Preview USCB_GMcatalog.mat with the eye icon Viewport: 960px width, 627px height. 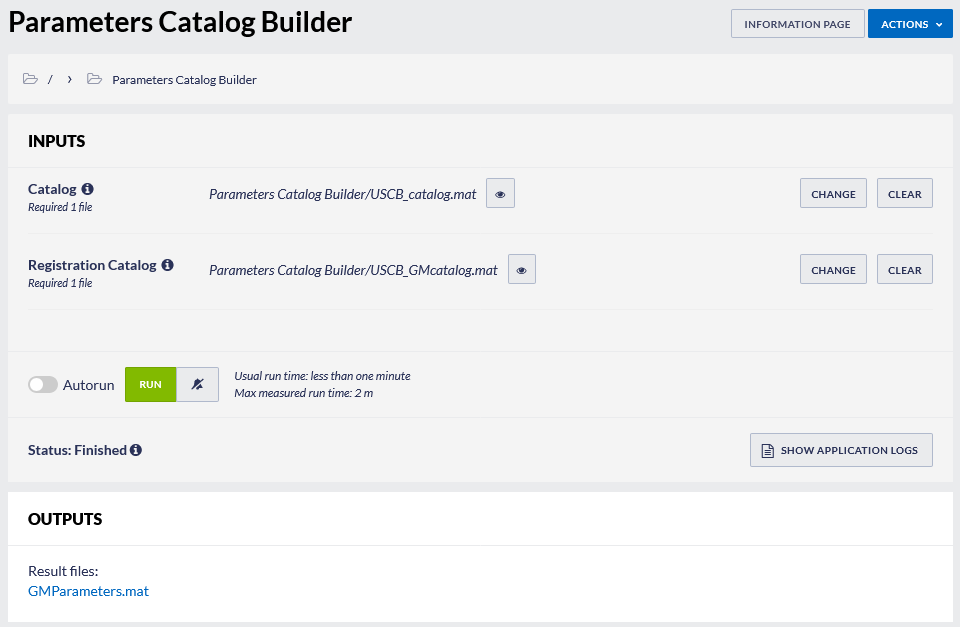(522, 269)
